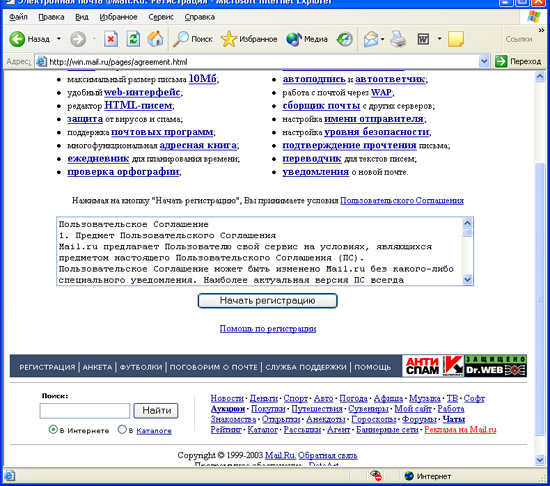
Task: Click СЛУЖБА ПОДДЕРЖКИ in the navigation bar
Action: pos(306,367)
